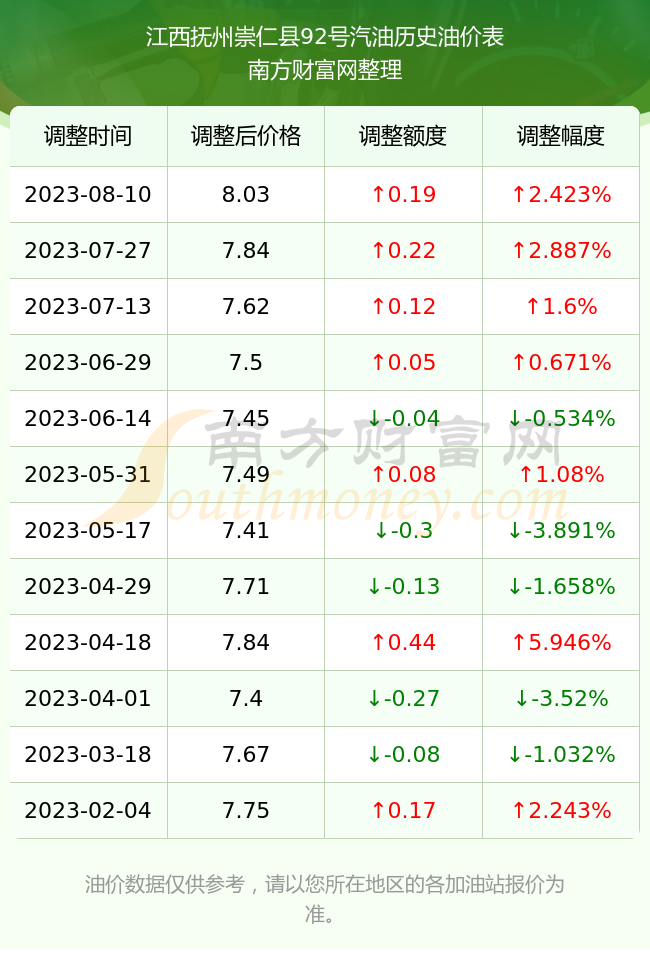This screenshot has width=650, height=980.
Task: Click the ↑2.243% percentage cell
Action: coord(561,811)
